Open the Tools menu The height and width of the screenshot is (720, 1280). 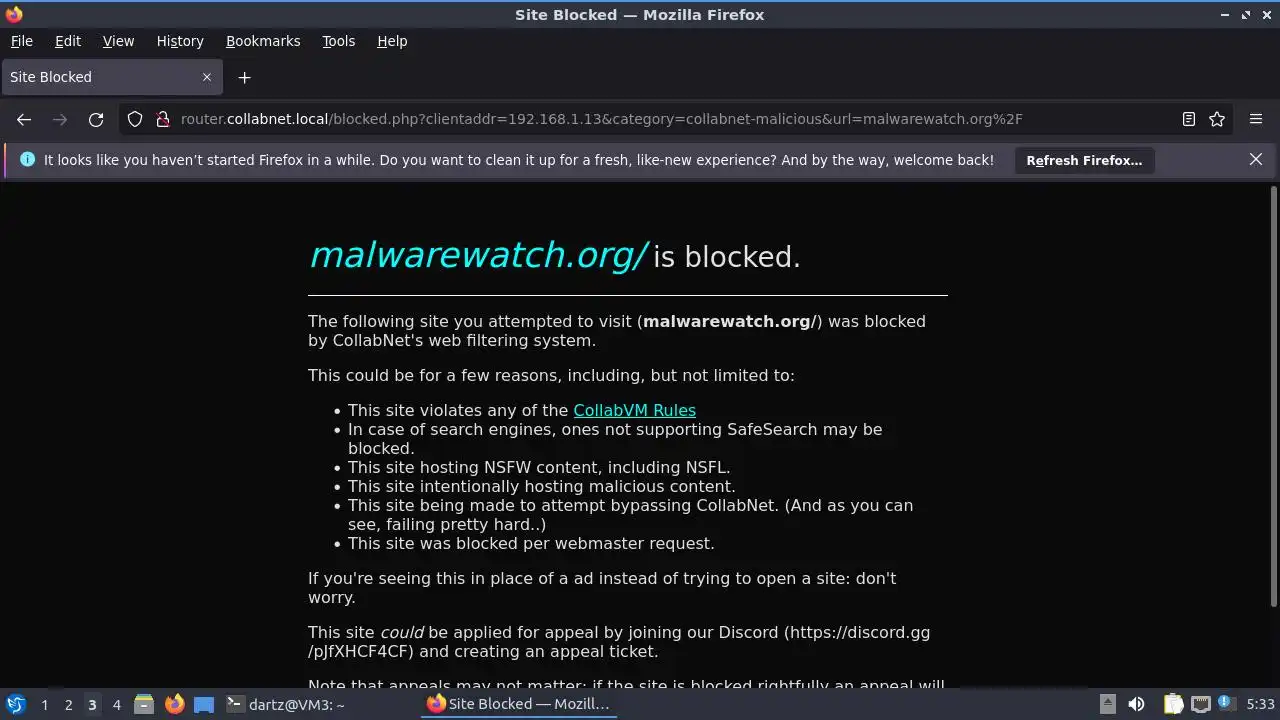(x=339, y=41)
